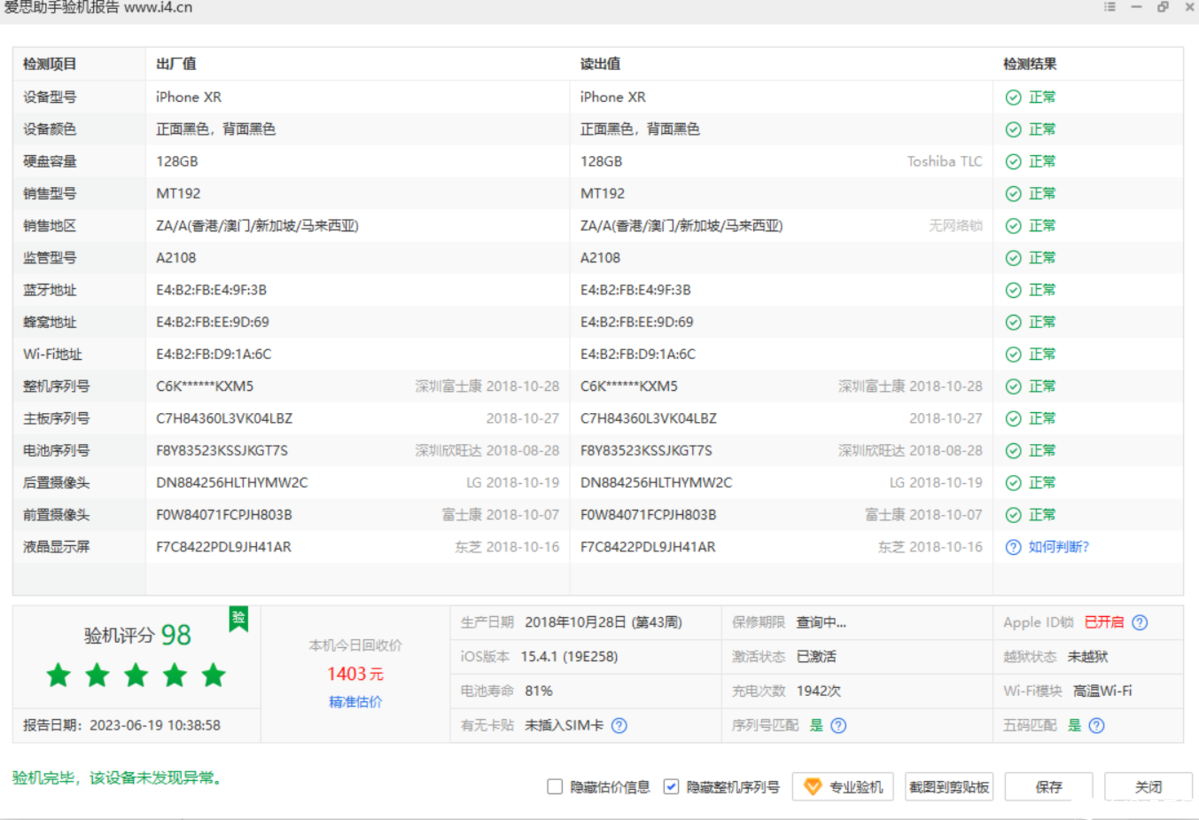Screen dimensions: 1199x820
Task: Select the 出厂值 column header
Action: pos(177,64)
